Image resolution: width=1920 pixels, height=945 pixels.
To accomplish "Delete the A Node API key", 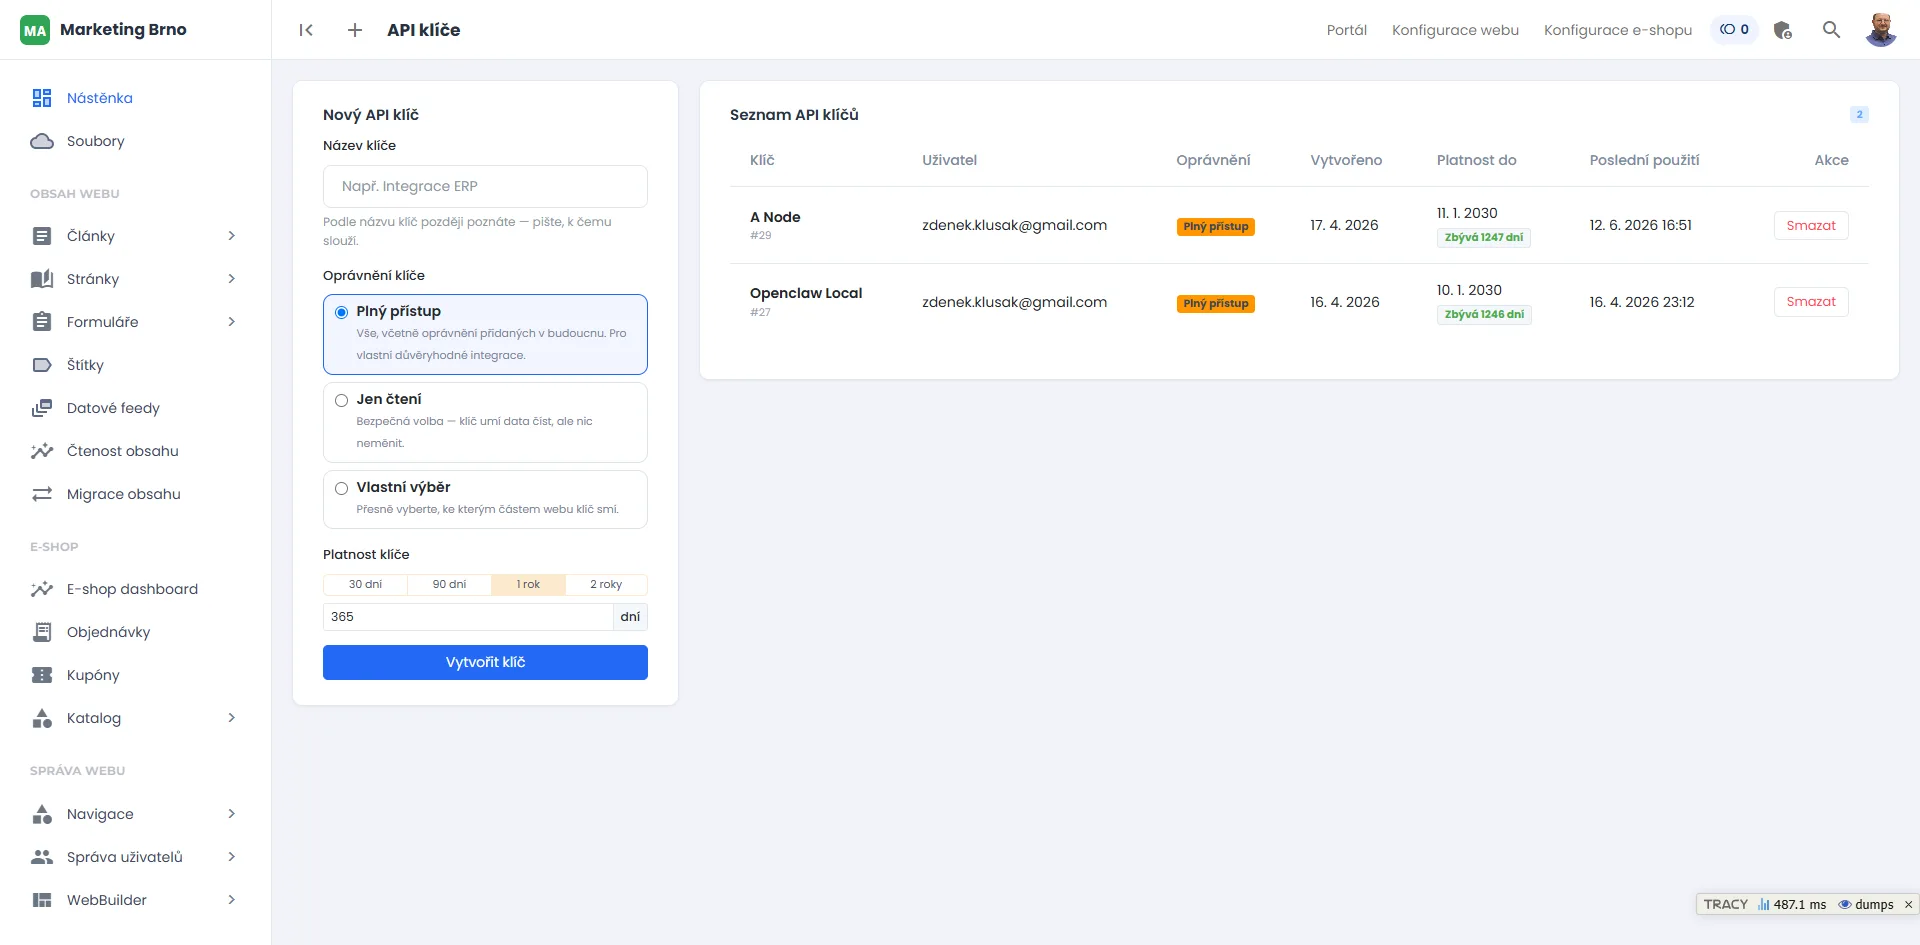I will pyautogui.click(x=1811, y=225).
